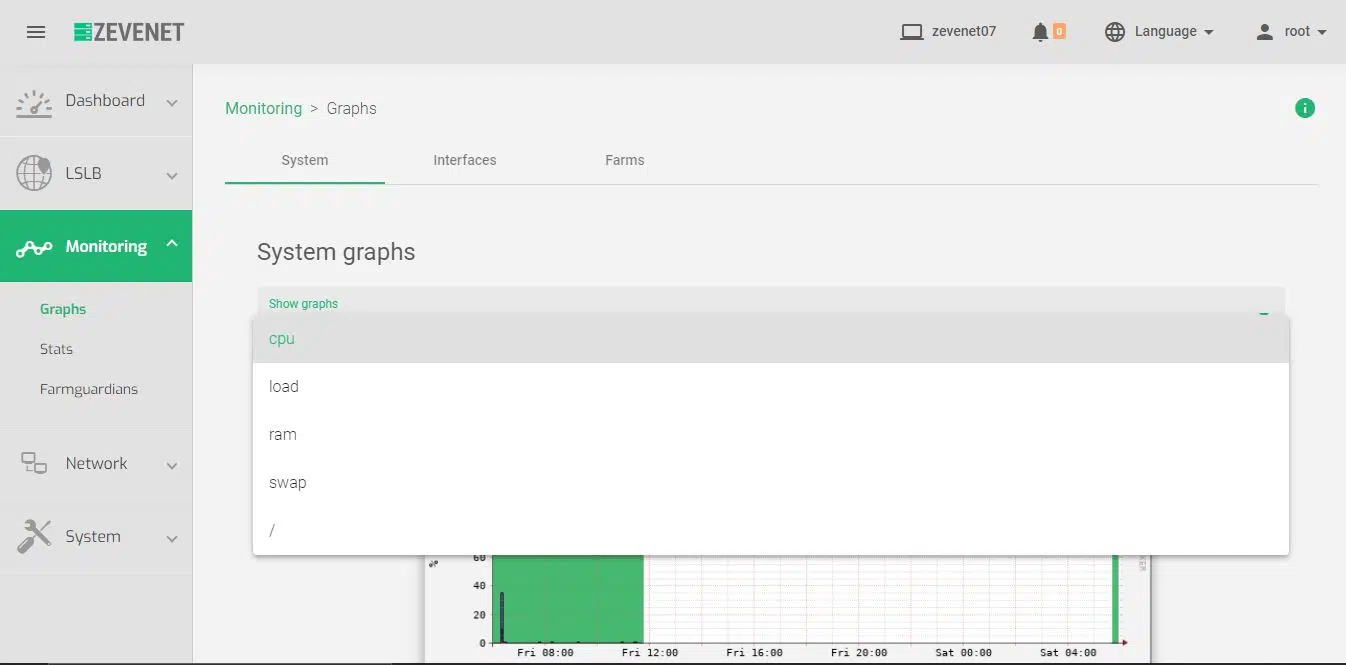Click the Monitoring breadcrumb link

pos(263,108)
